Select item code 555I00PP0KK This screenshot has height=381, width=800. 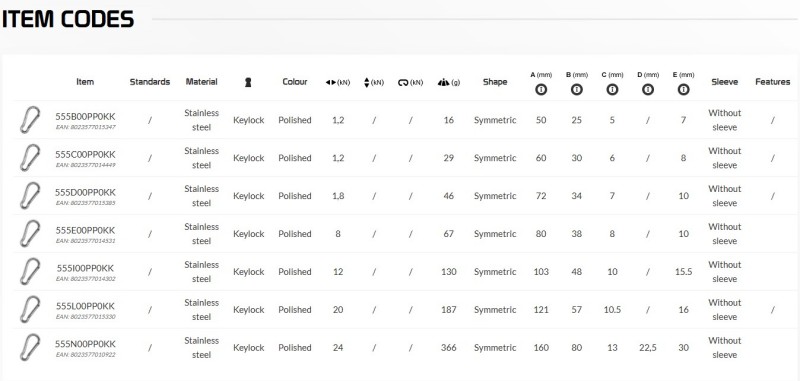85,268
